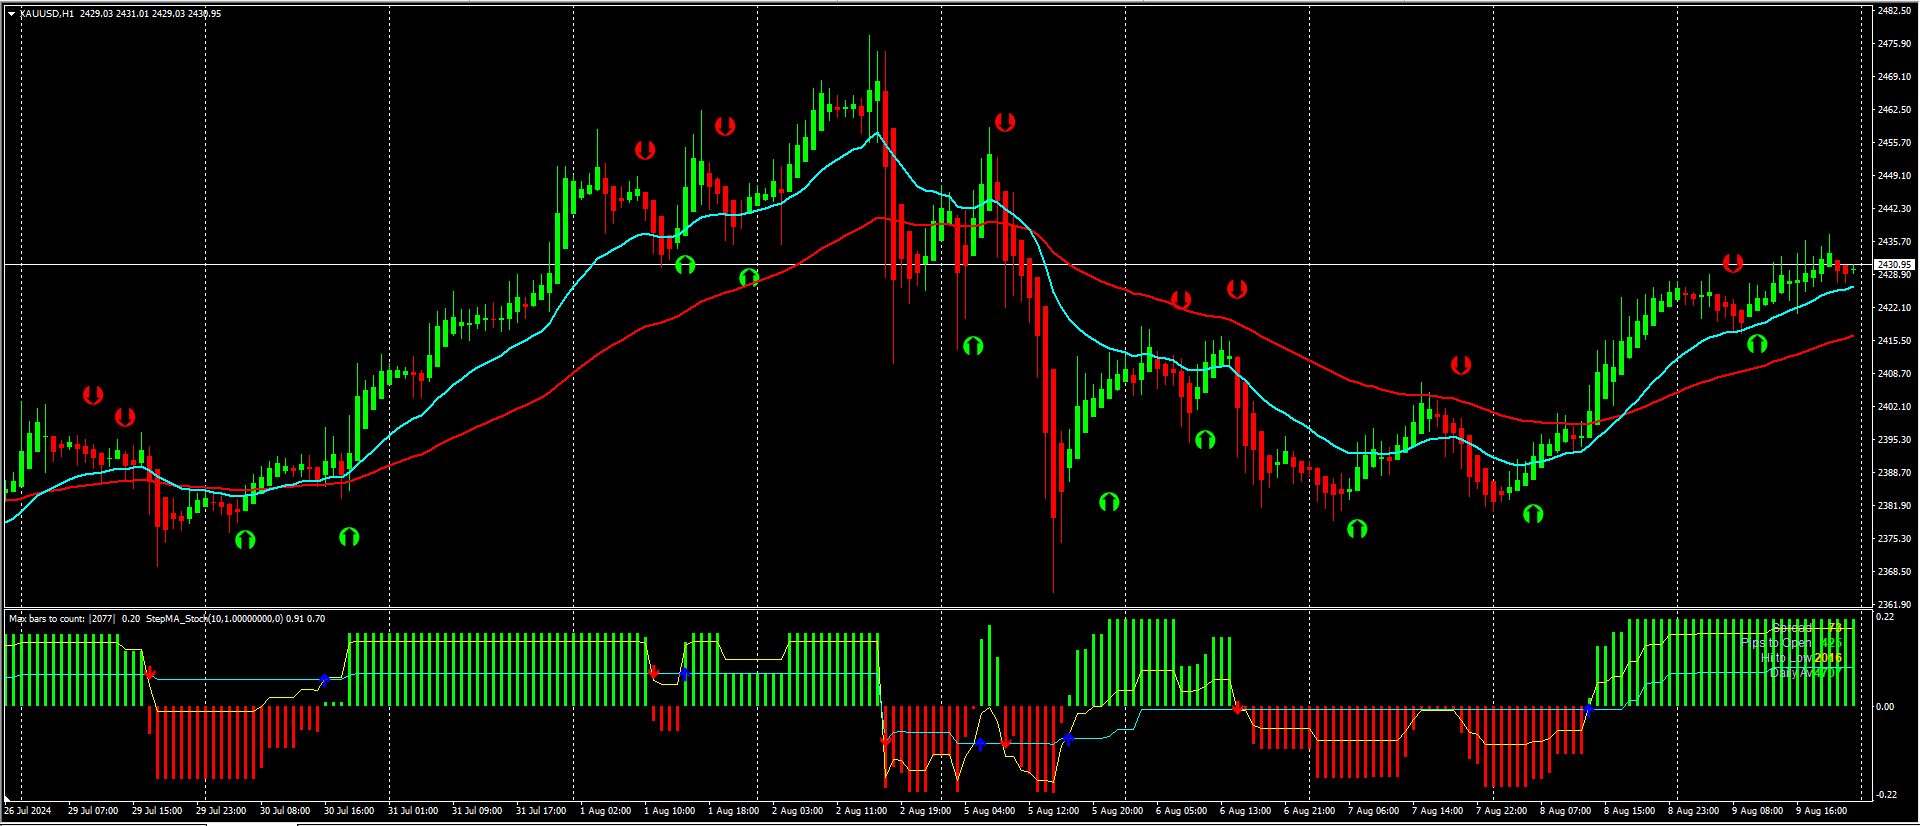This screenshot has width=1920, height=826.
Task: Click the red sell arrow near 6 Aug 15:00 on price chart
Action: (1237, 289)
